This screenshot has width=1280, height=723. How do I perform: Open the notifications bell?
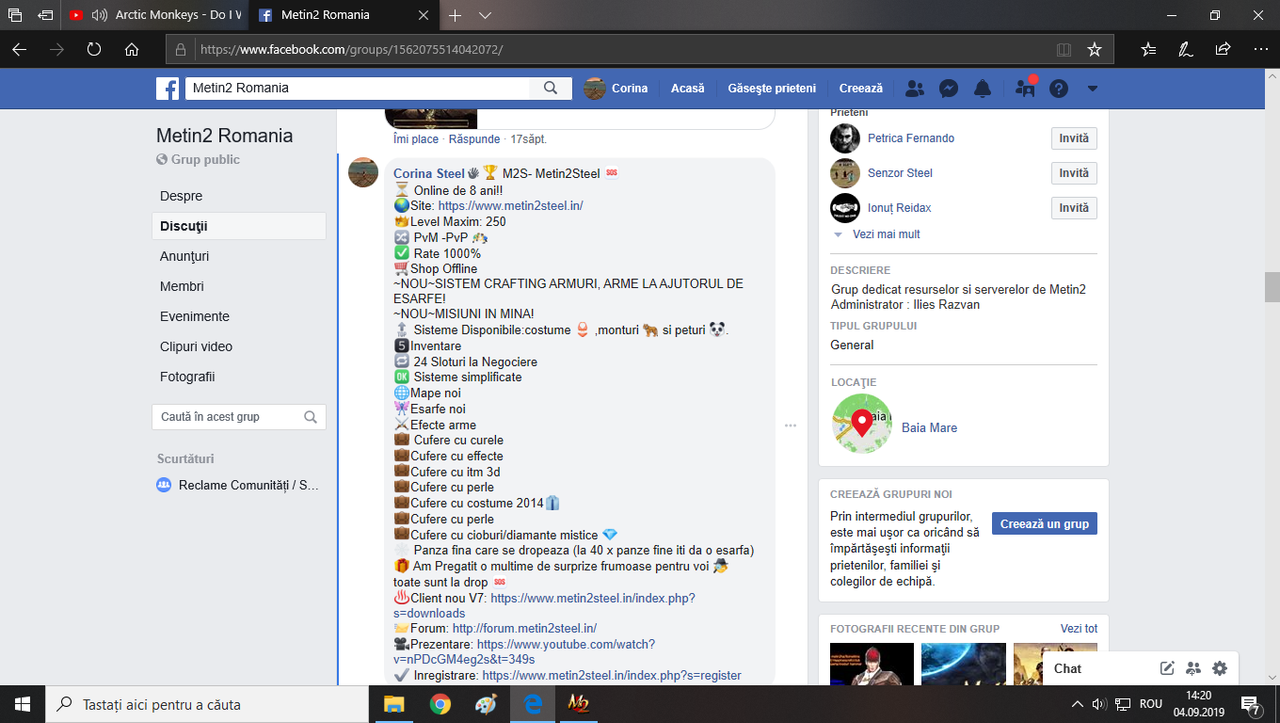[x=983, y=88]
